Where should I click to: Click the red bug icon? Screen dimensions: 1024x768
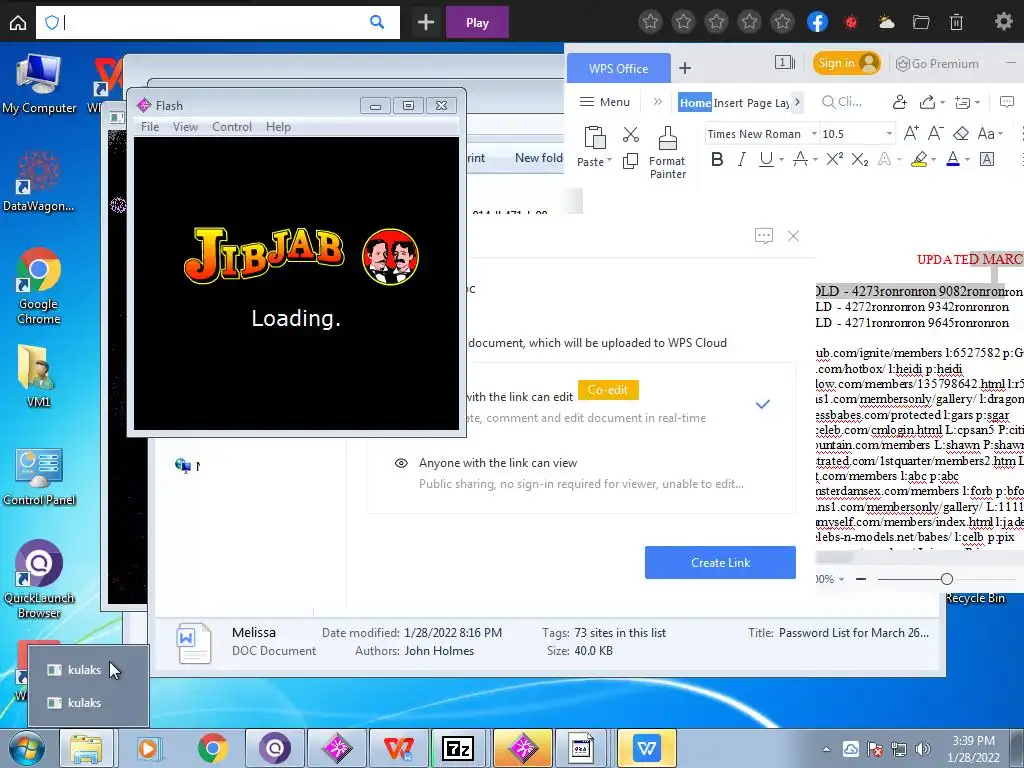coord(850,22)
